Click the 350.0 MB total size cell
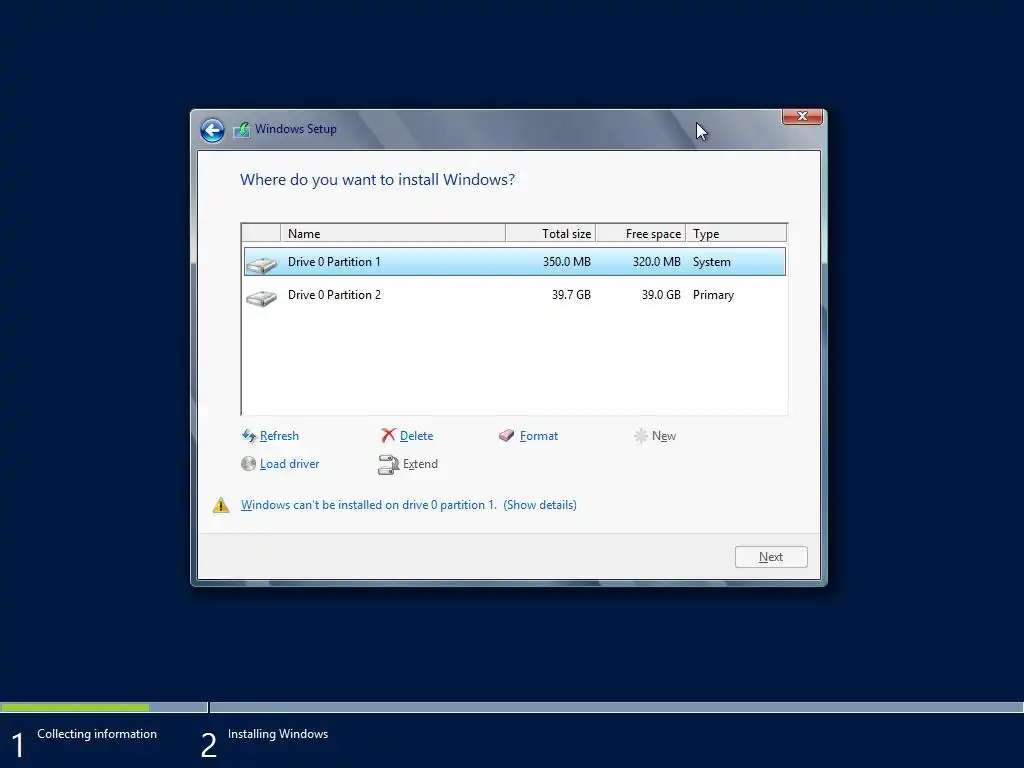The height and width of the screenshot is (768, 1024). [x=566, y=262]
